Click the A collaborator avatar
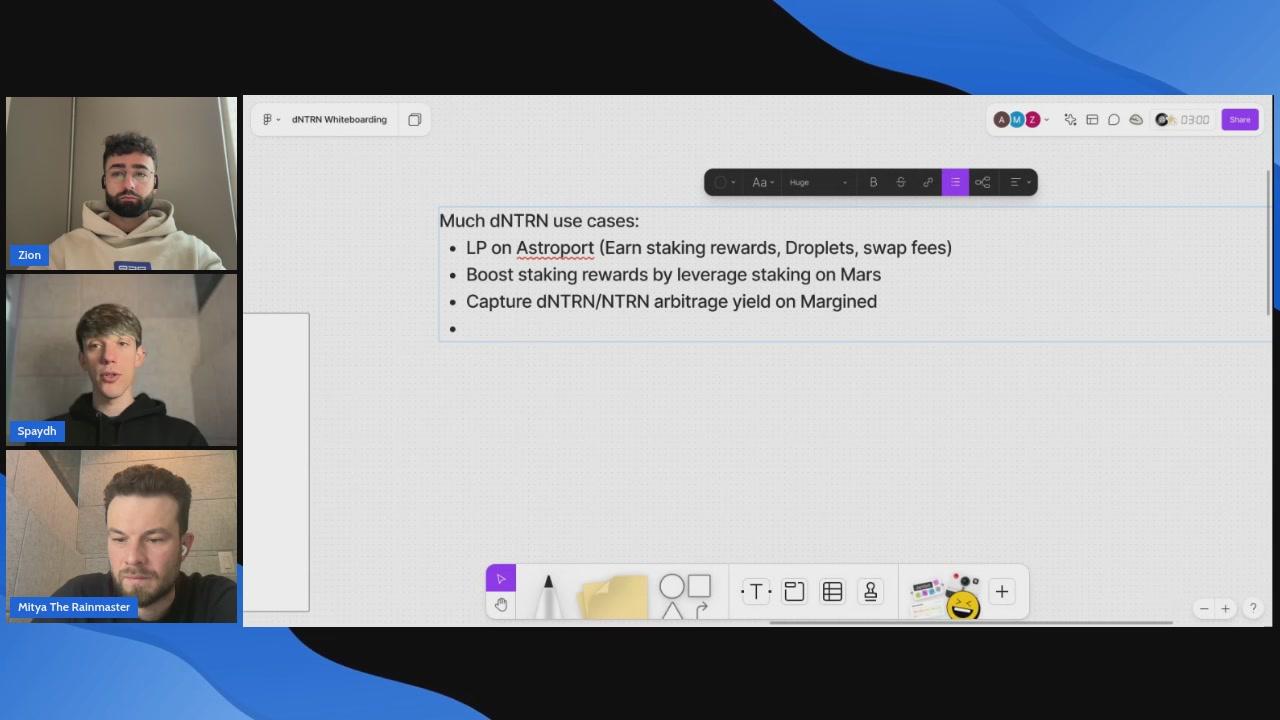1280x720 pixels. pyautogui.click(x=1001, y=119)
